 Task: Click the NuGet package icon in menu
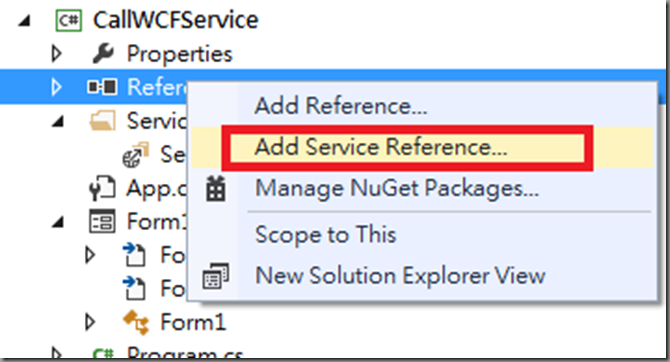[216, 188]
